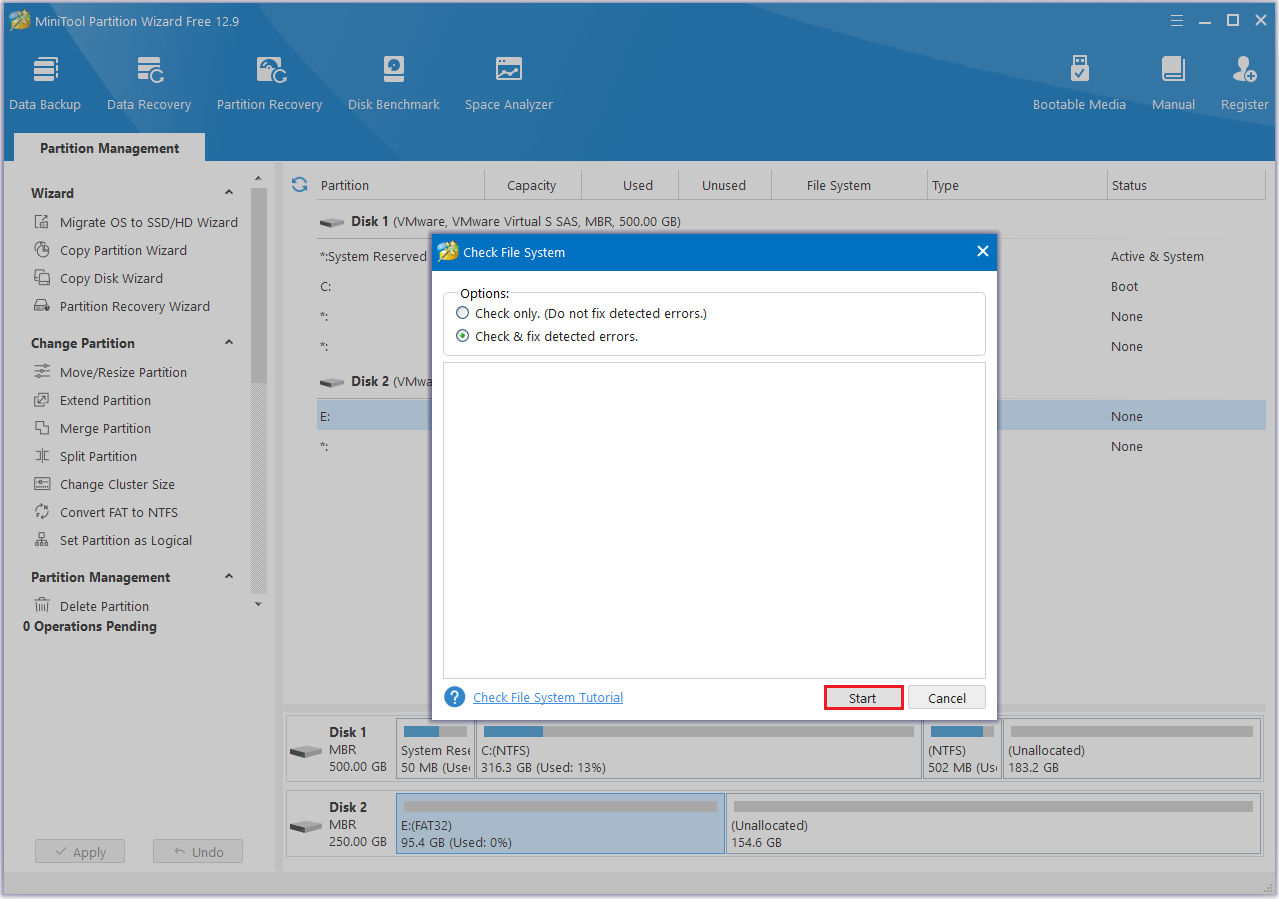Click the help question mark icon in dialog
This screenshot has width=1279, height=899.
pos(455,697)
